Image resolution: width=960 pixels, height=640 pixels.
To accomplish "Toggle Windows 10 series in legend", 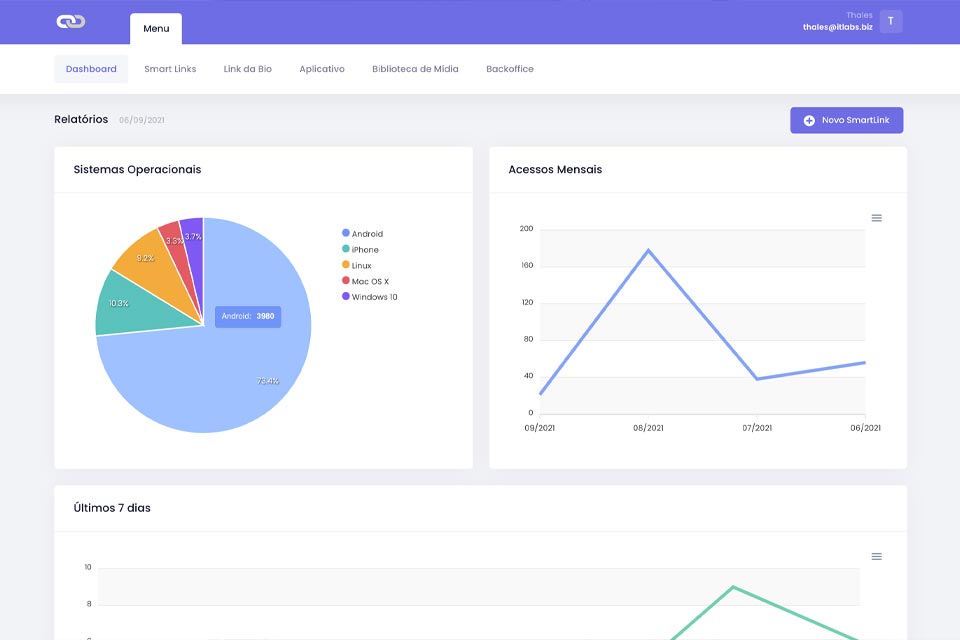I will (370, 296).
